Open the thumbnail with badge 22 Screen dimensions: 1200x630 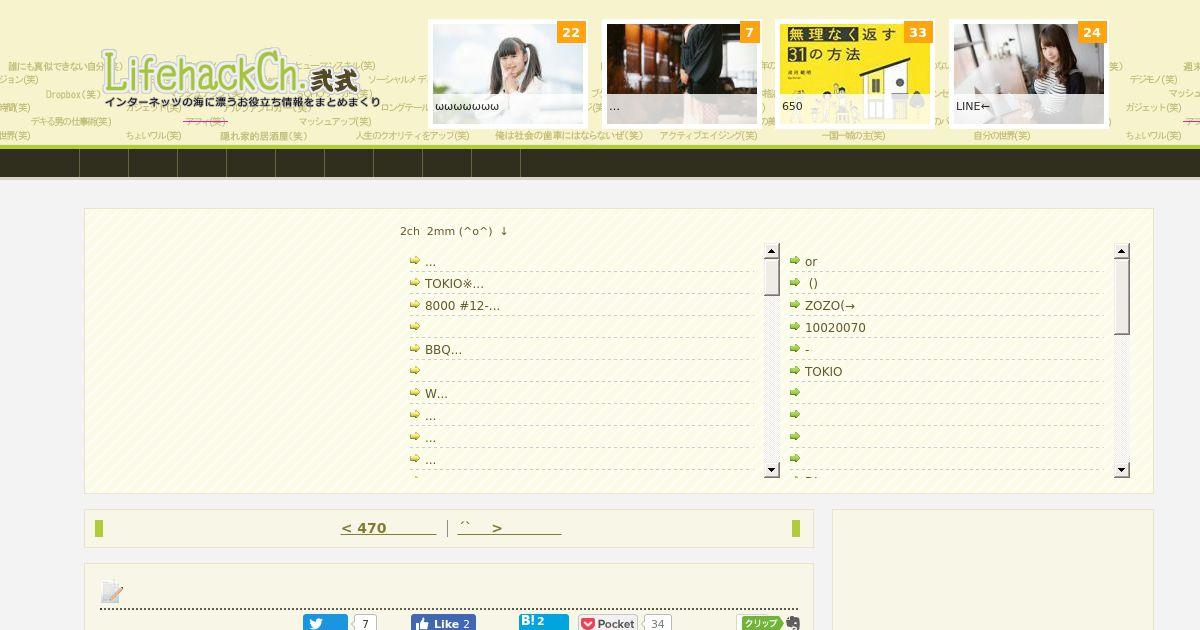coord(508,74)
